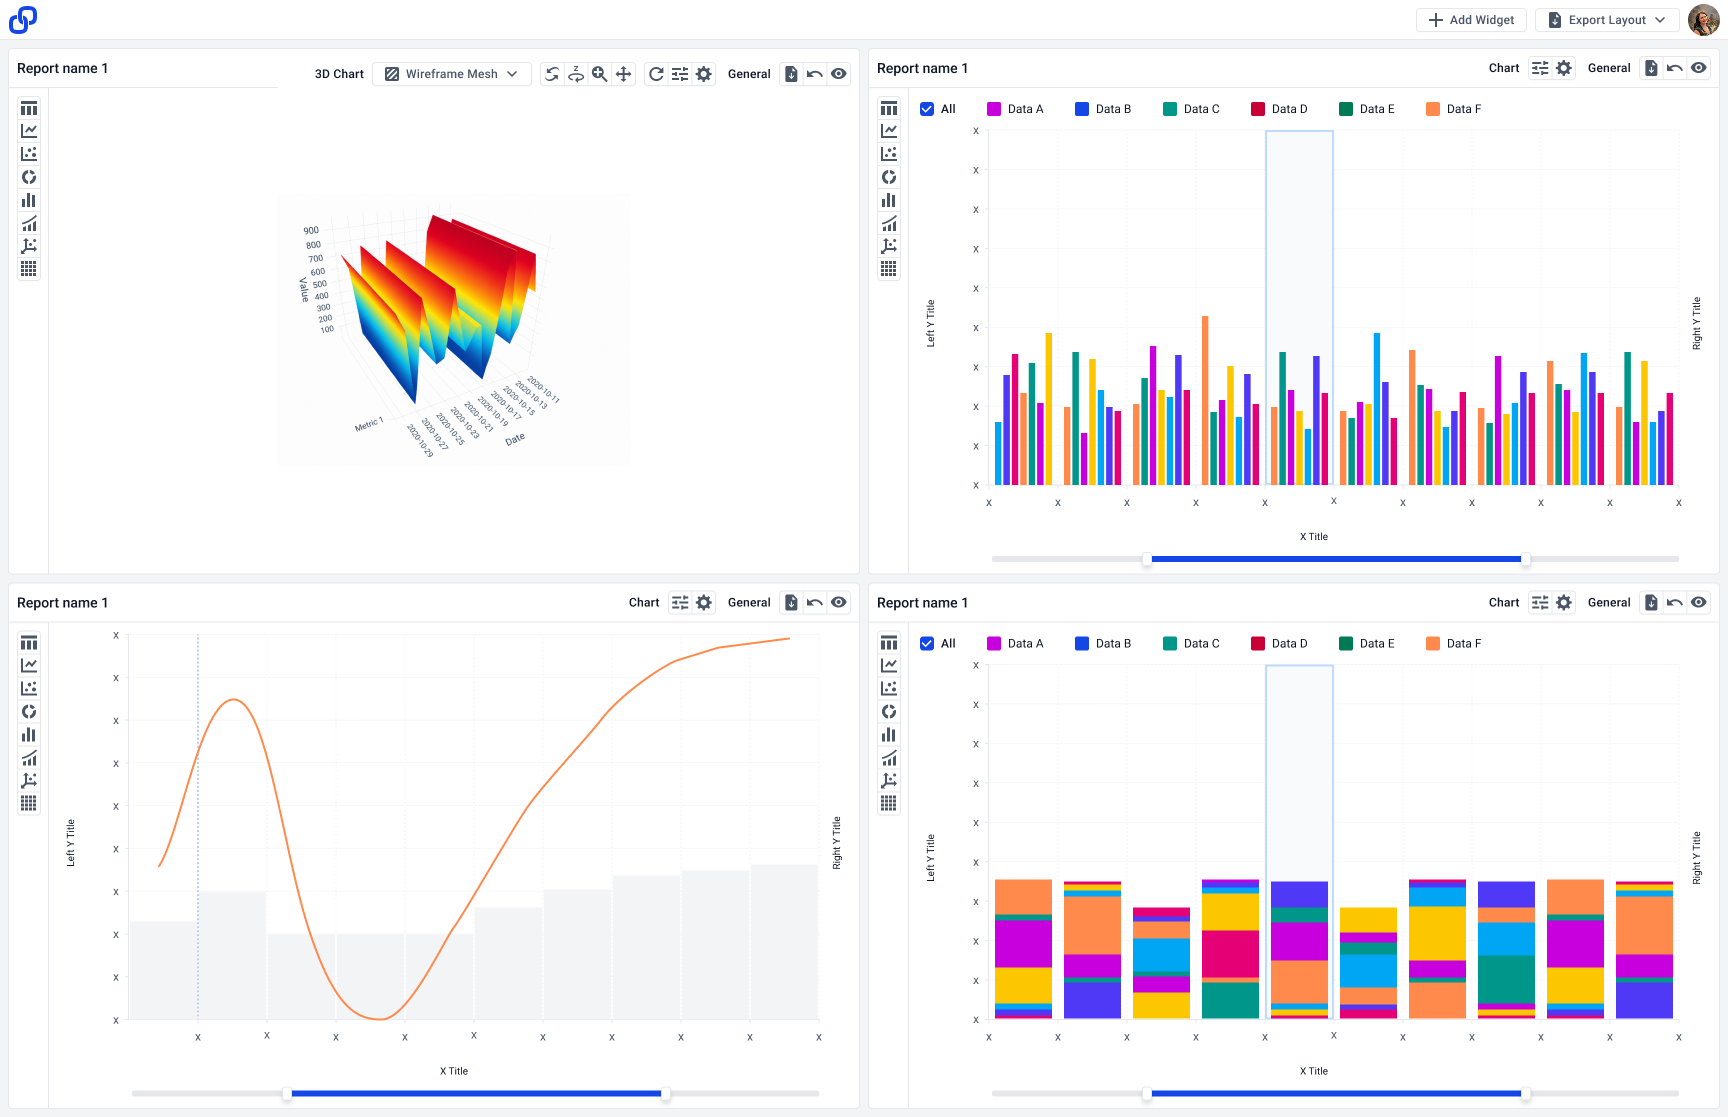Click the General label in top-right grouped bar widget
1728x1117 pixels.
tap(1609, 68)
